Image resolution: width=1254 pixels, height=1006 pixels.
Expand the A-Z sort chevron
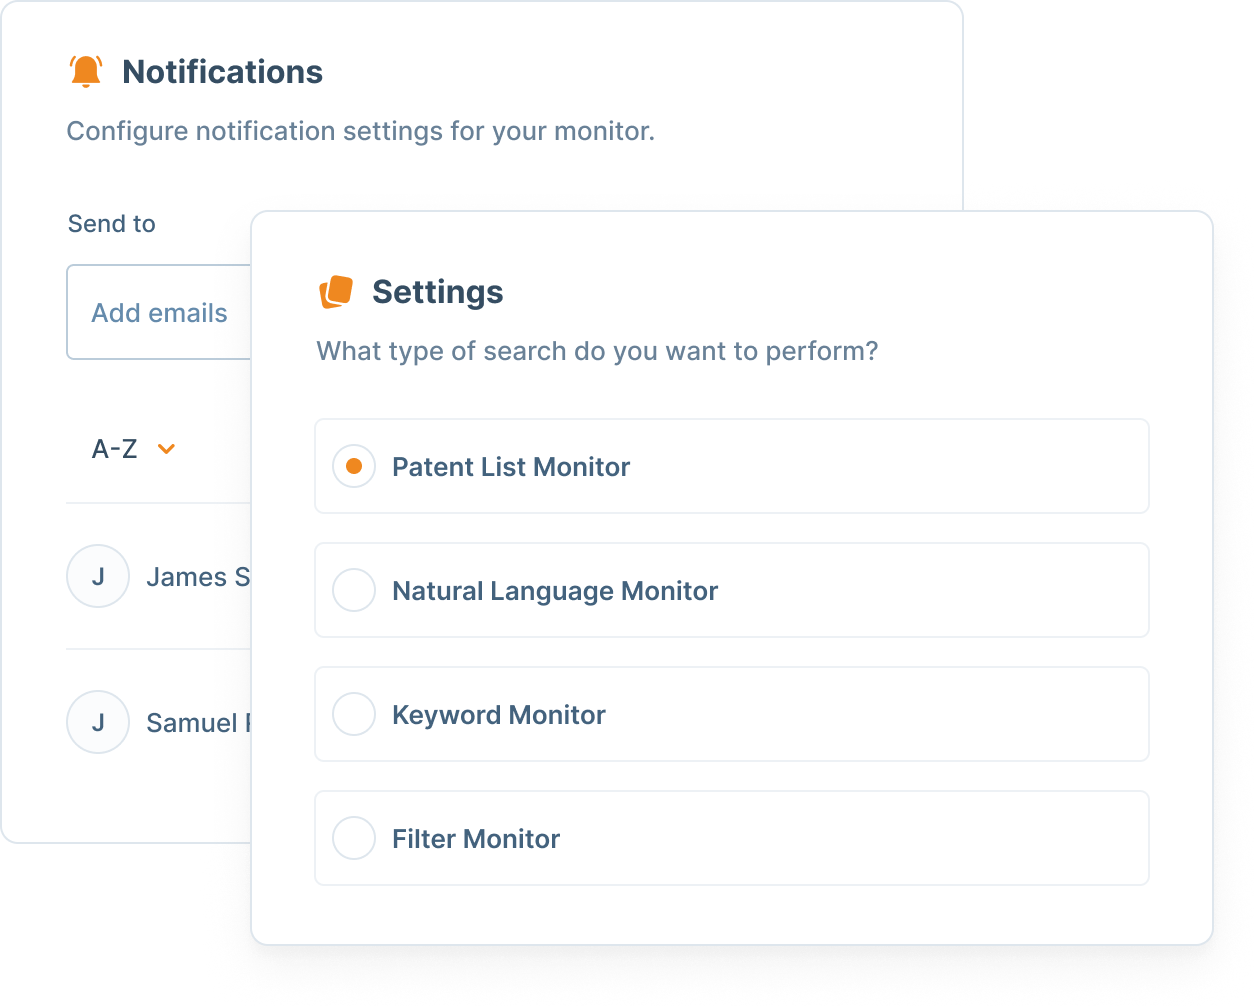(167, 450)
